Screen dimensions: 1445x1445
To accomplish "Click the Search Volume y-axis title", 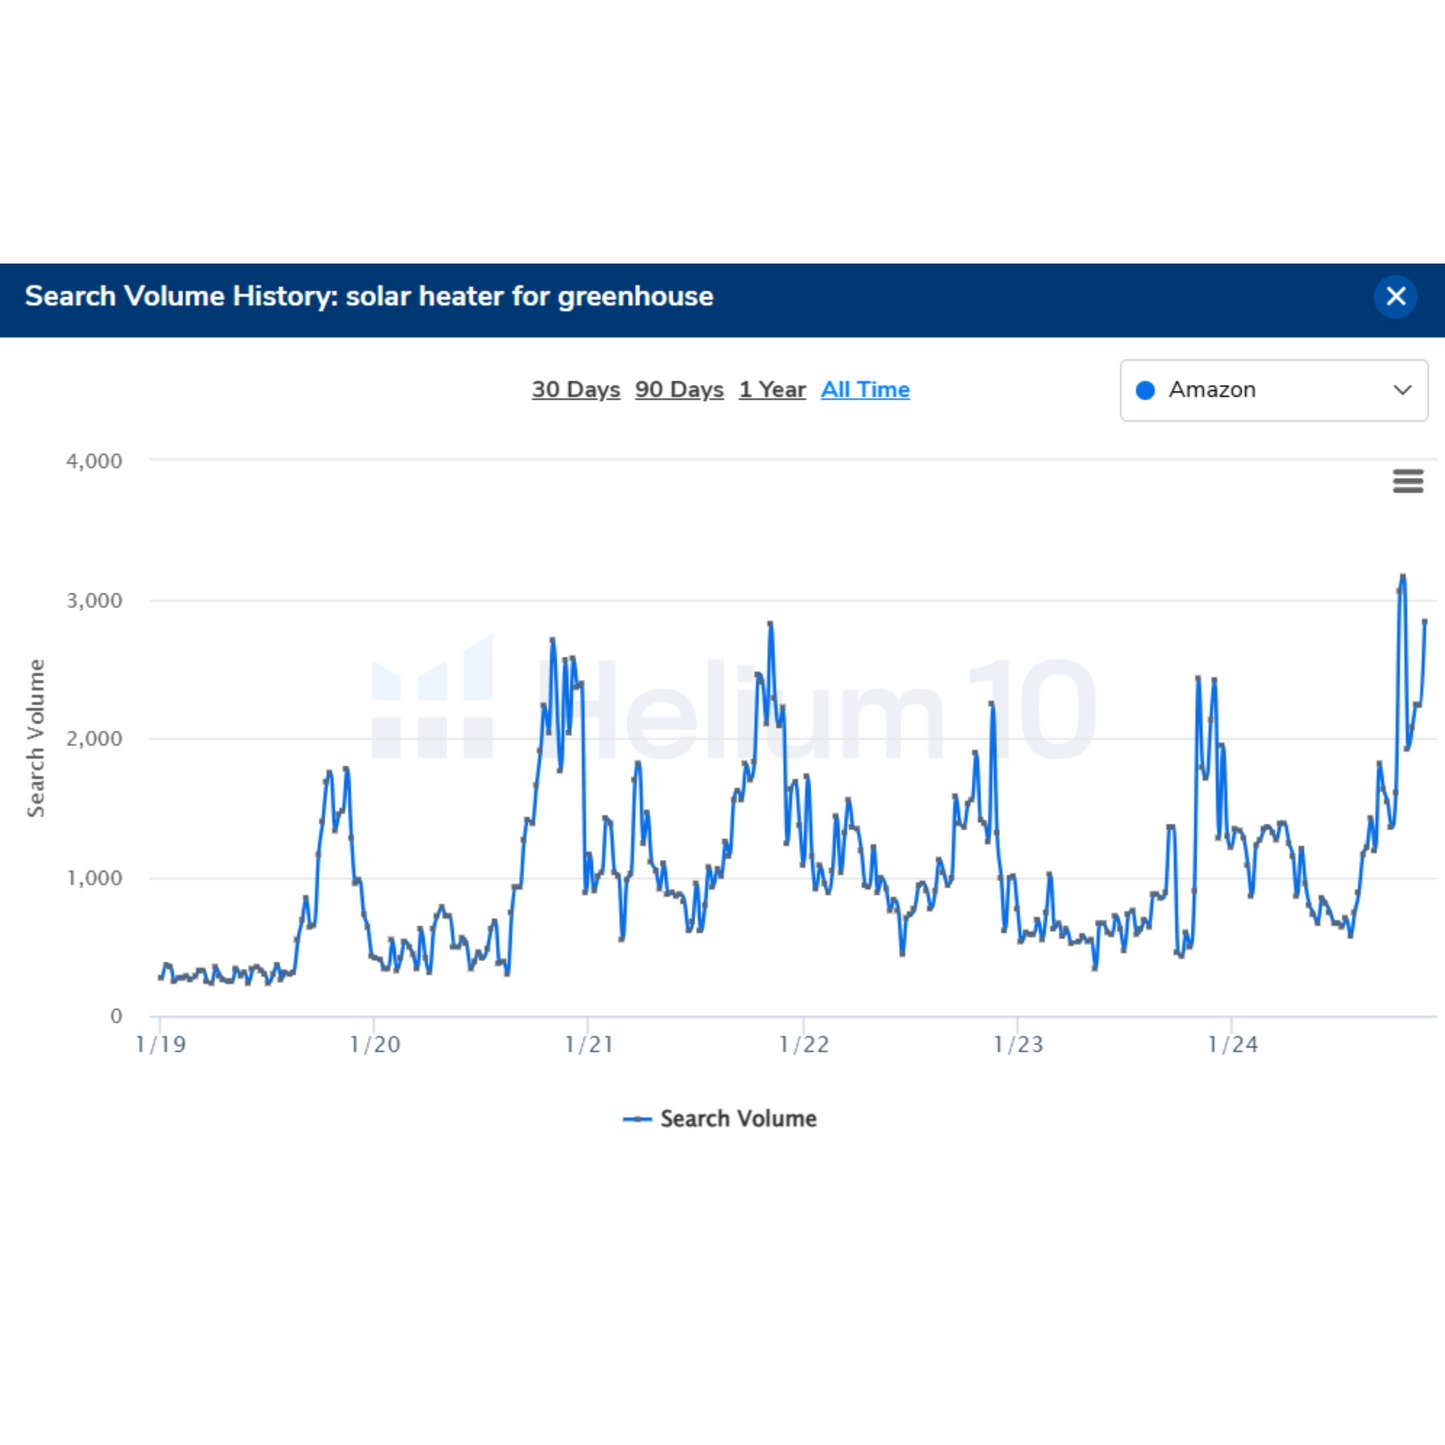I will click(x=36, y=738).
